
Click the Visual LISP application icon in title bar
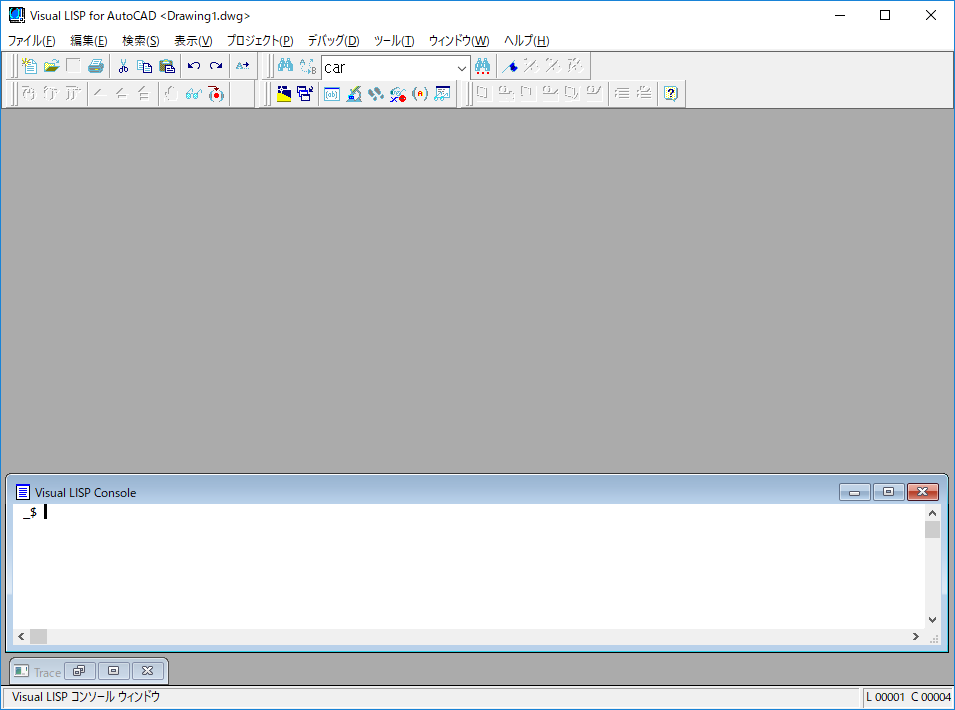coord(17,15)
